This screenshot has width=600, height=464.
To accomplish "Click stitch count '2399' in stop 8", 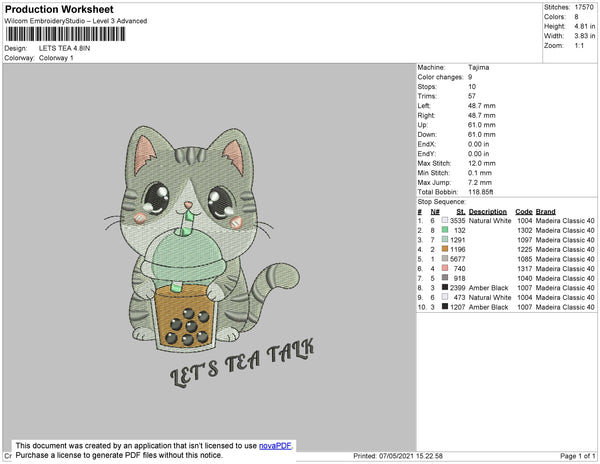I will 457,288.
